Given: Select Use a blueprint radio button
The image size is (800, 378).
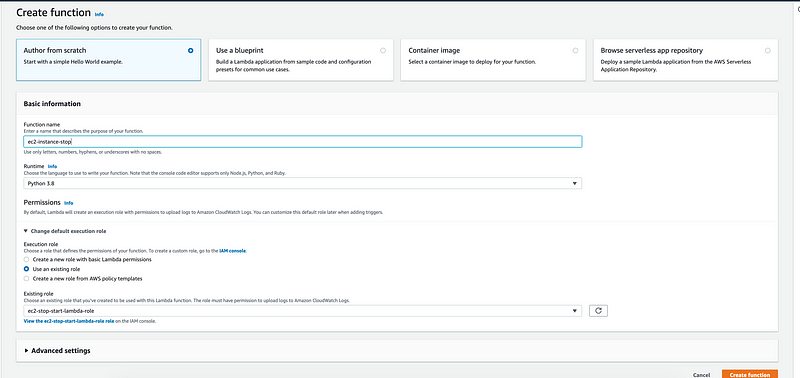Looking at the screenshot, I should pos(383,51).
